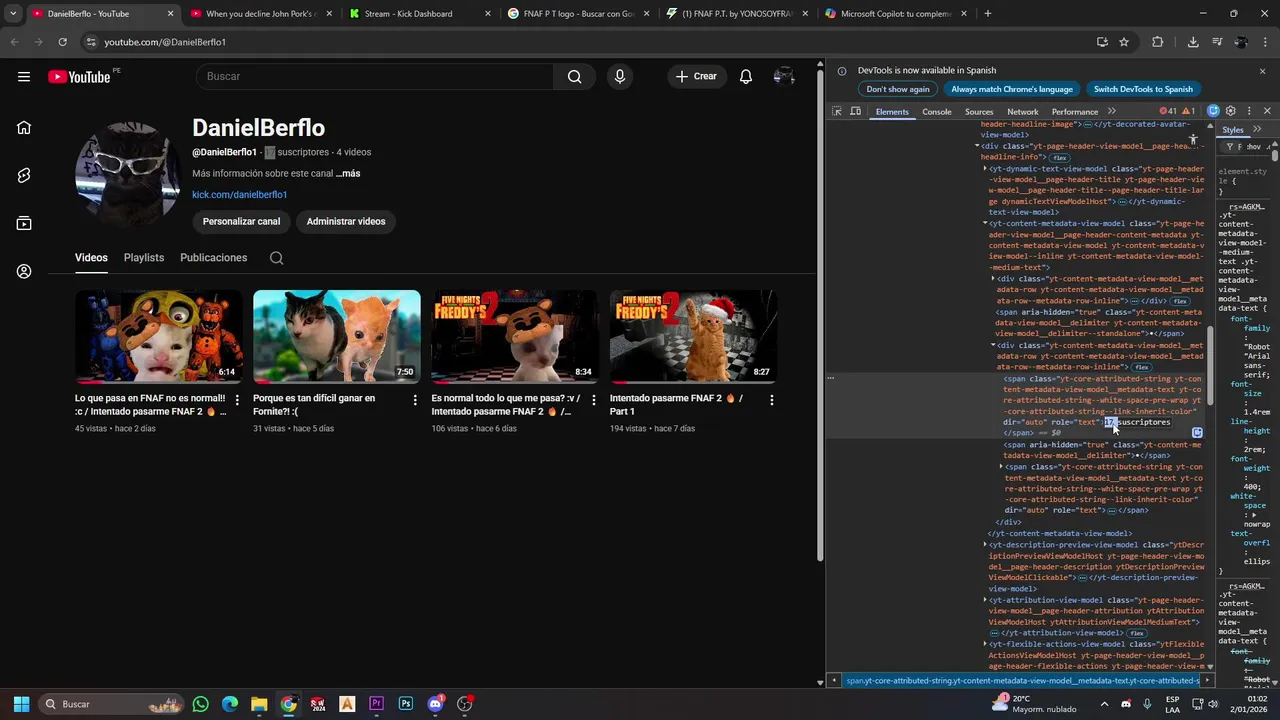Show more Styles pane tabs chevron
The image size is (1280, 720).
click(1257, 130)
